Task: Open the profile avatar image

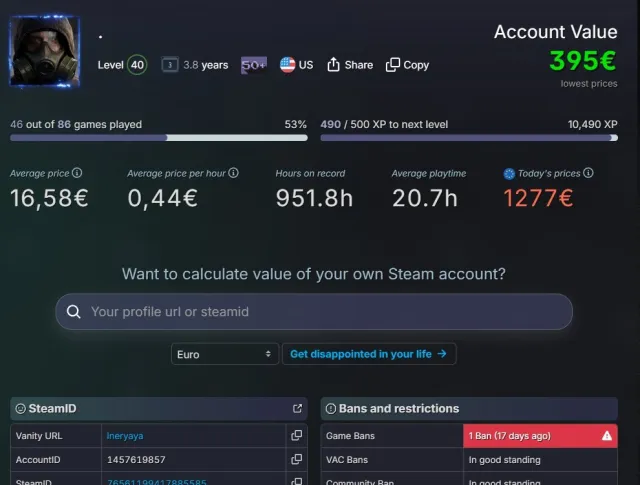Action: (x=45, y=51)
